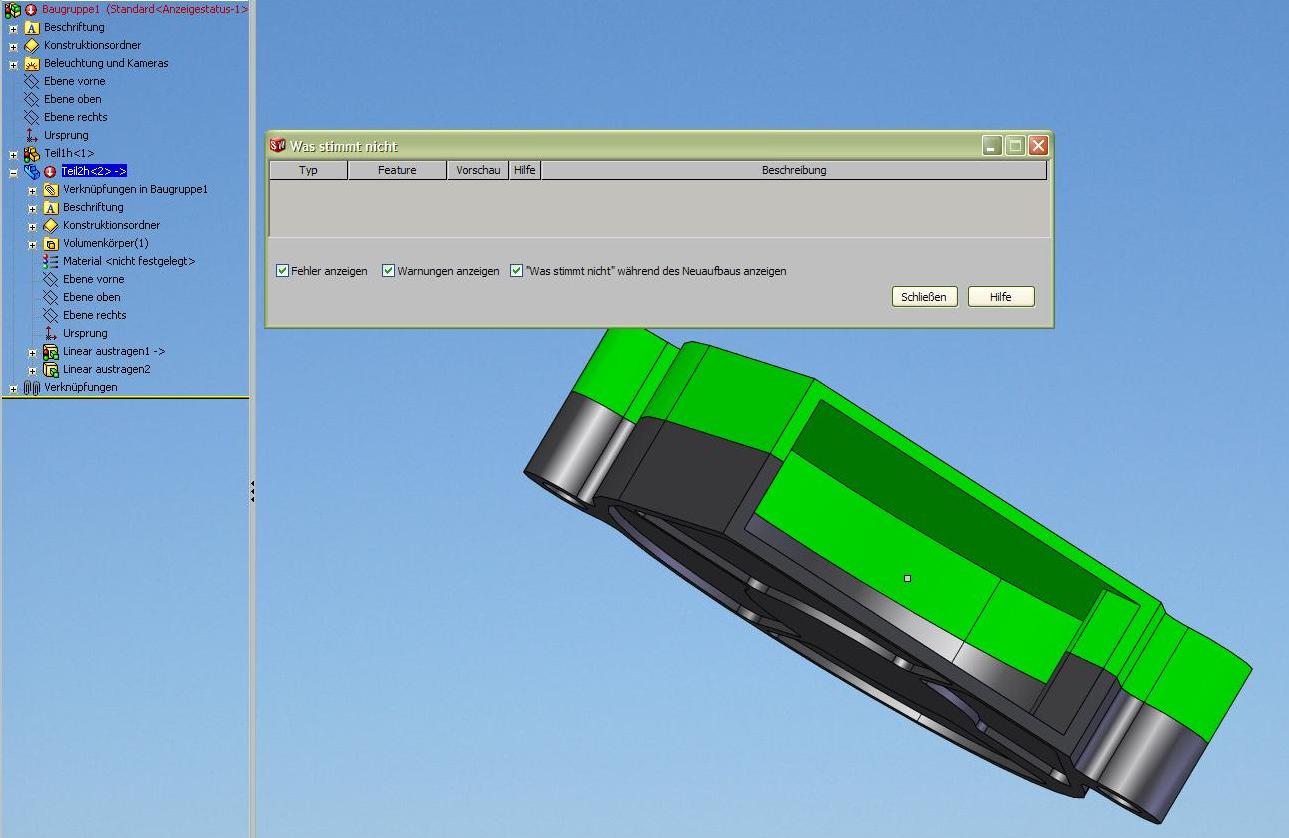1289x838 pixels.
Task: Expand the Volumenkörper(1) node
Action: 32,244
